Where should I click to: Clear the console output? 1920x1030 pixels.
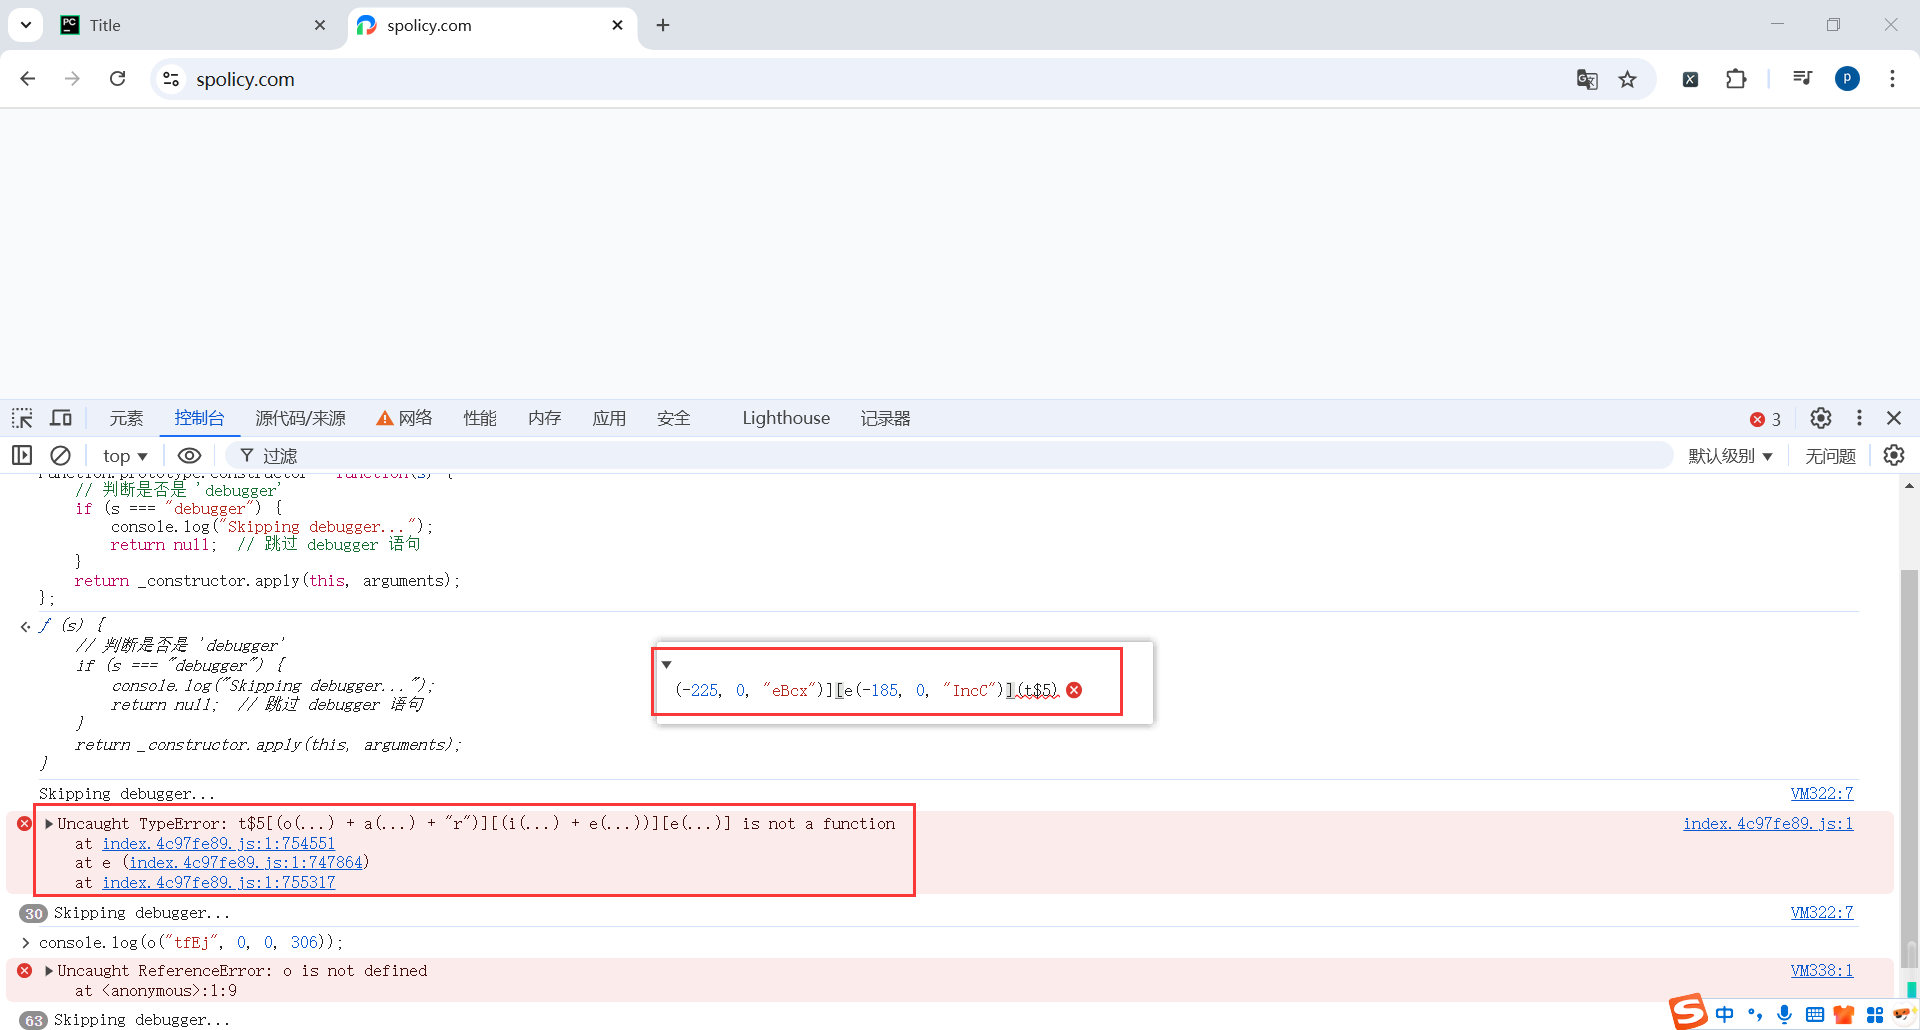(61, 455)
